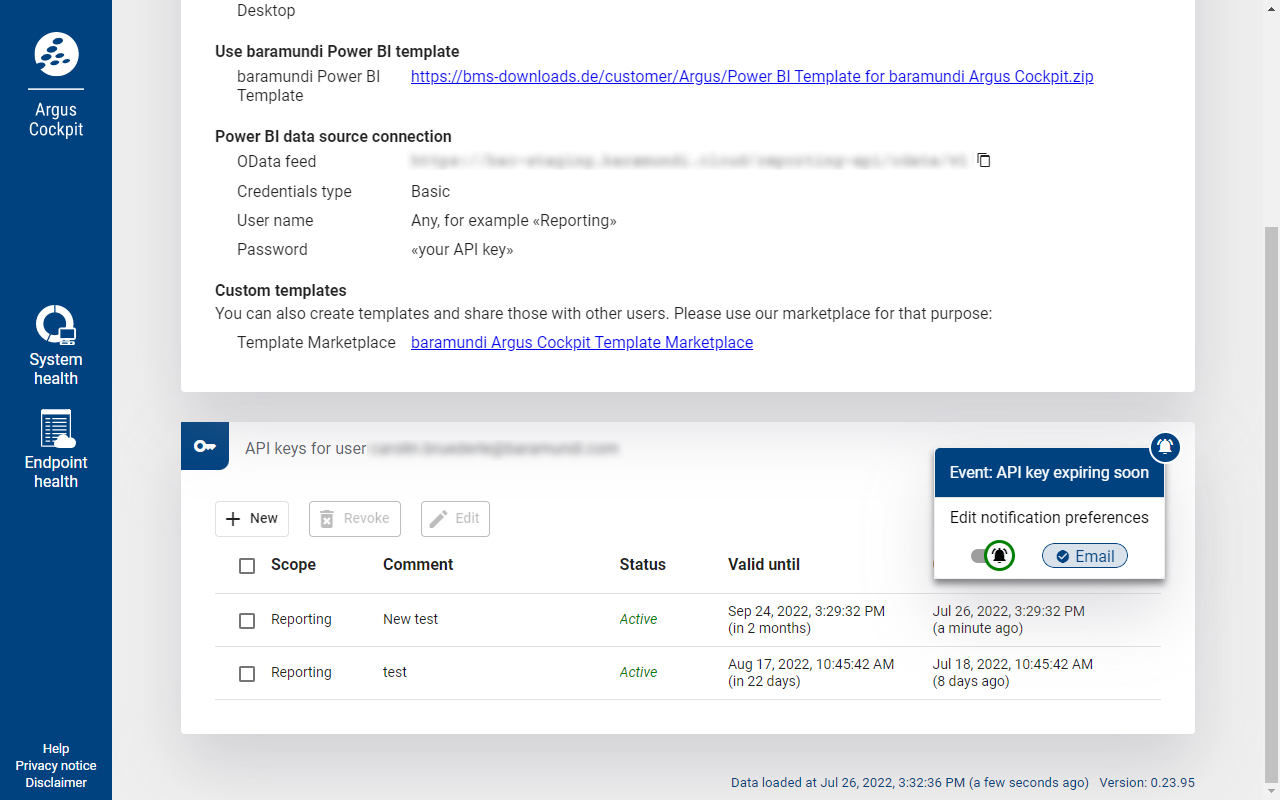Click the key icon beside API keys
1280x800 pixels.
coord(205,446)
